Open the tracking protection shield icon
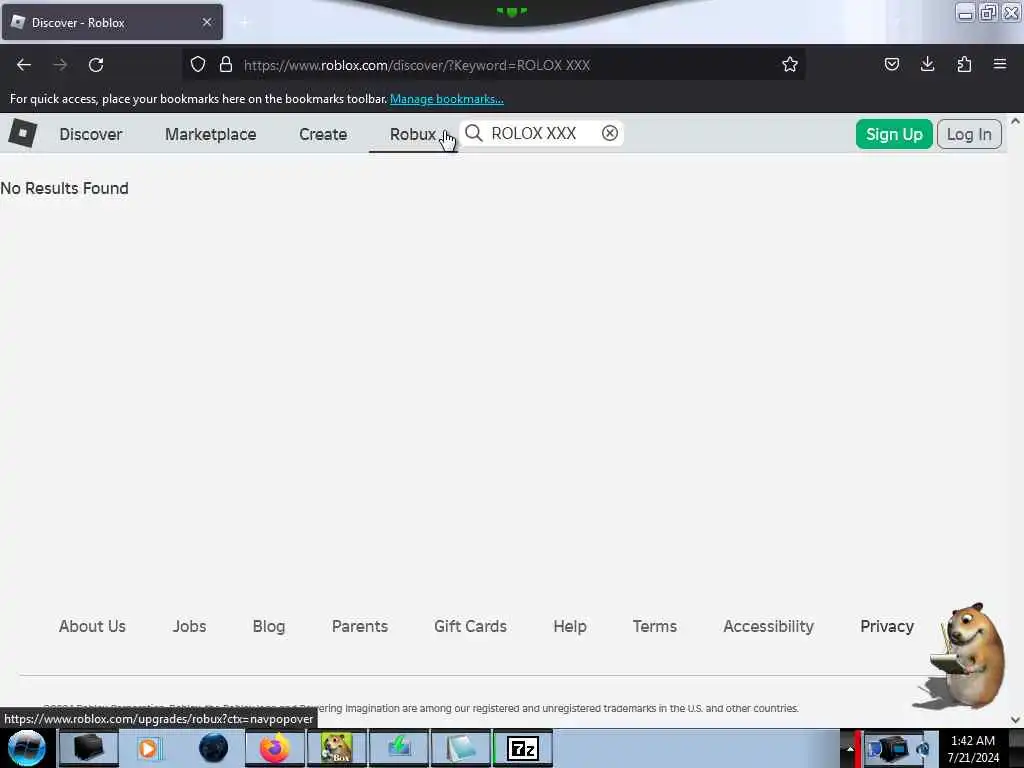 click(x=198, y=65)
